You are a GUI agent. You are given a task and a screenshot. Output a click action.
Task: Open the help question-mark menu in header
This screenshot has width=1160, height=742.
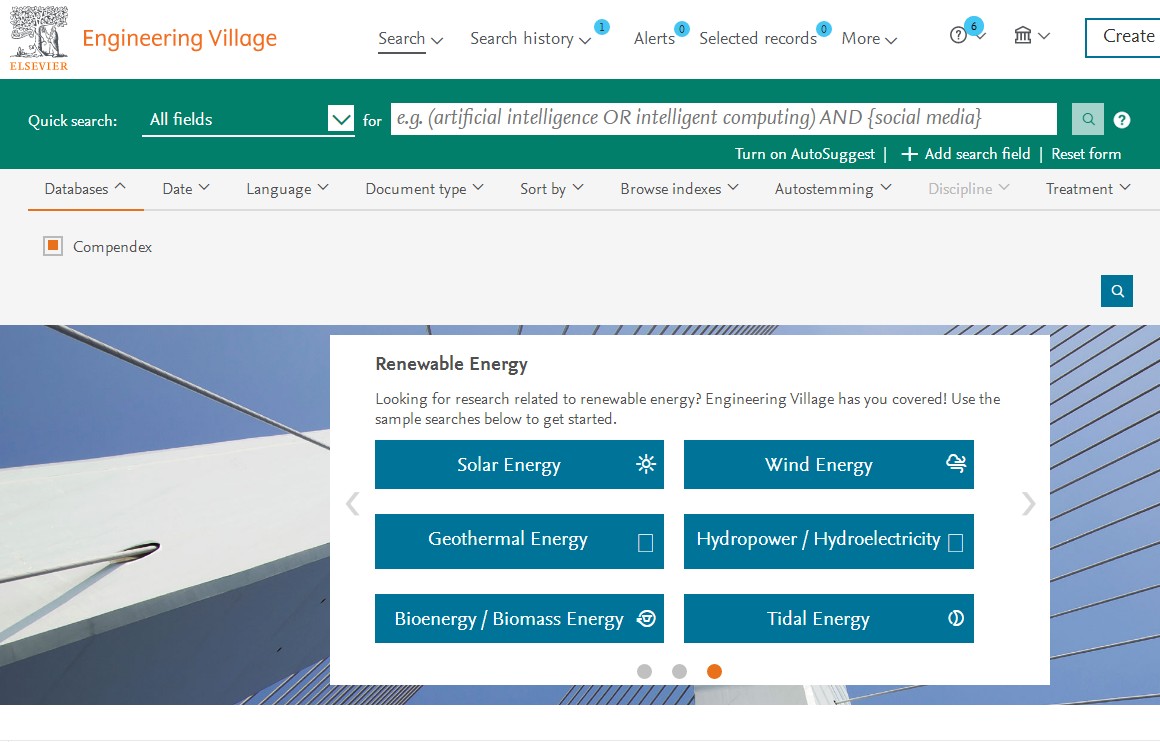[967, 35]
